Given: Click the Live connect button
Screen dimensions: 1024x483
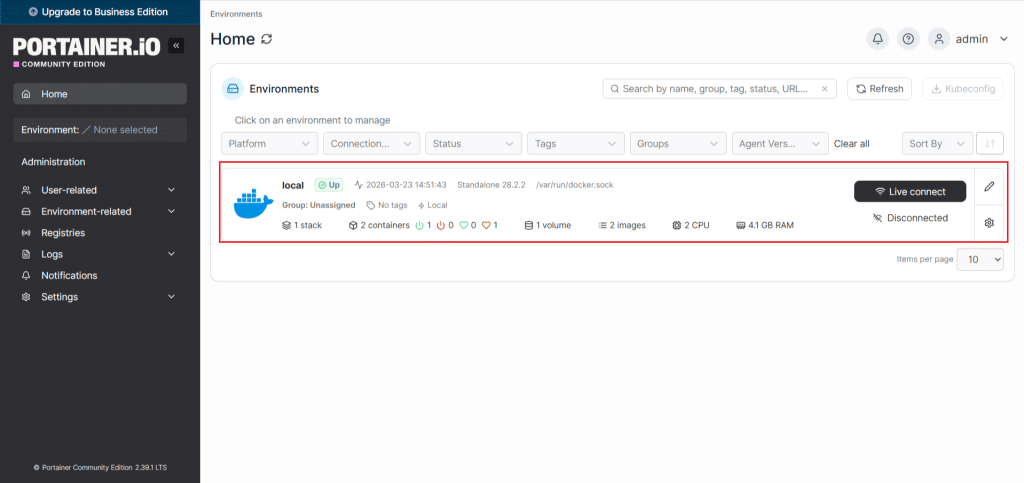Looking at the screenshot, I should (910, 192).
